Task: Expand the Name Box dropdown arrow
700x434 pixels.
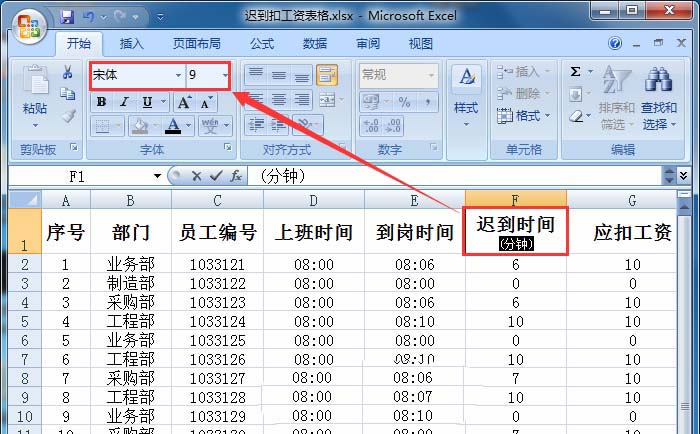Action: [x=157, y=176]
